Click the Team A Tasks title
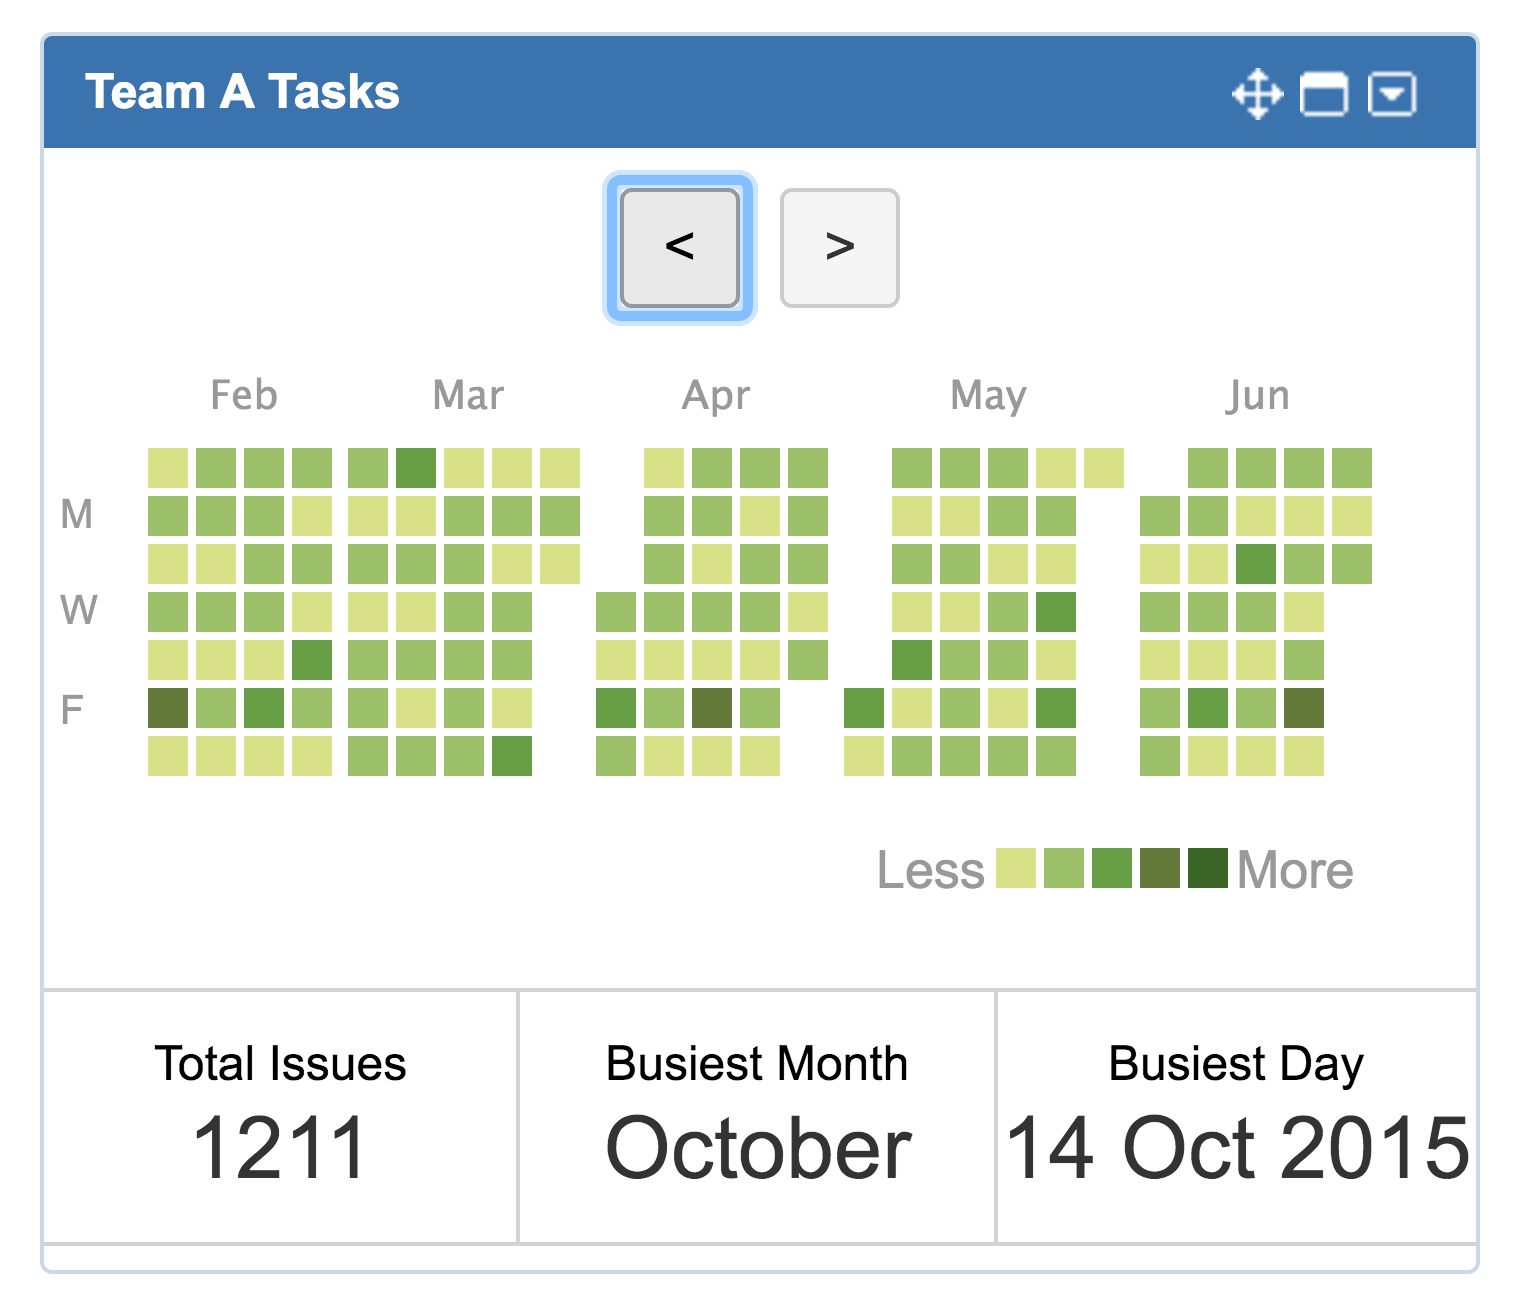 click(242, 92)
